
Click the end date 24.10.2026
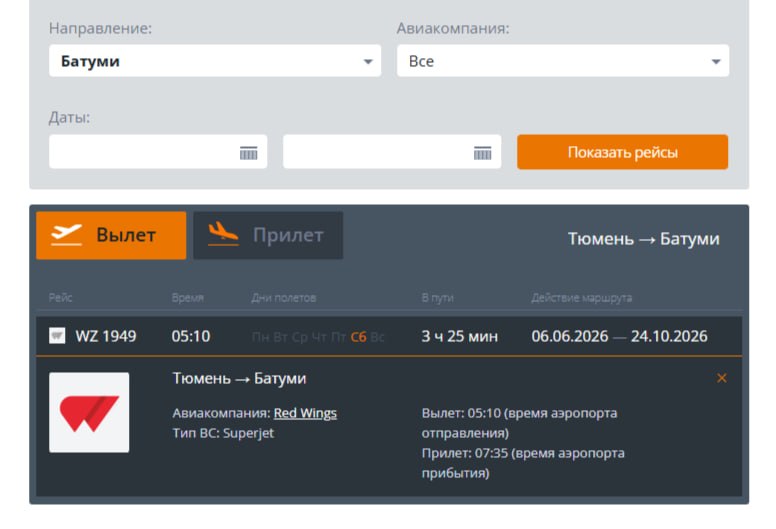click(x=669, y=337)
